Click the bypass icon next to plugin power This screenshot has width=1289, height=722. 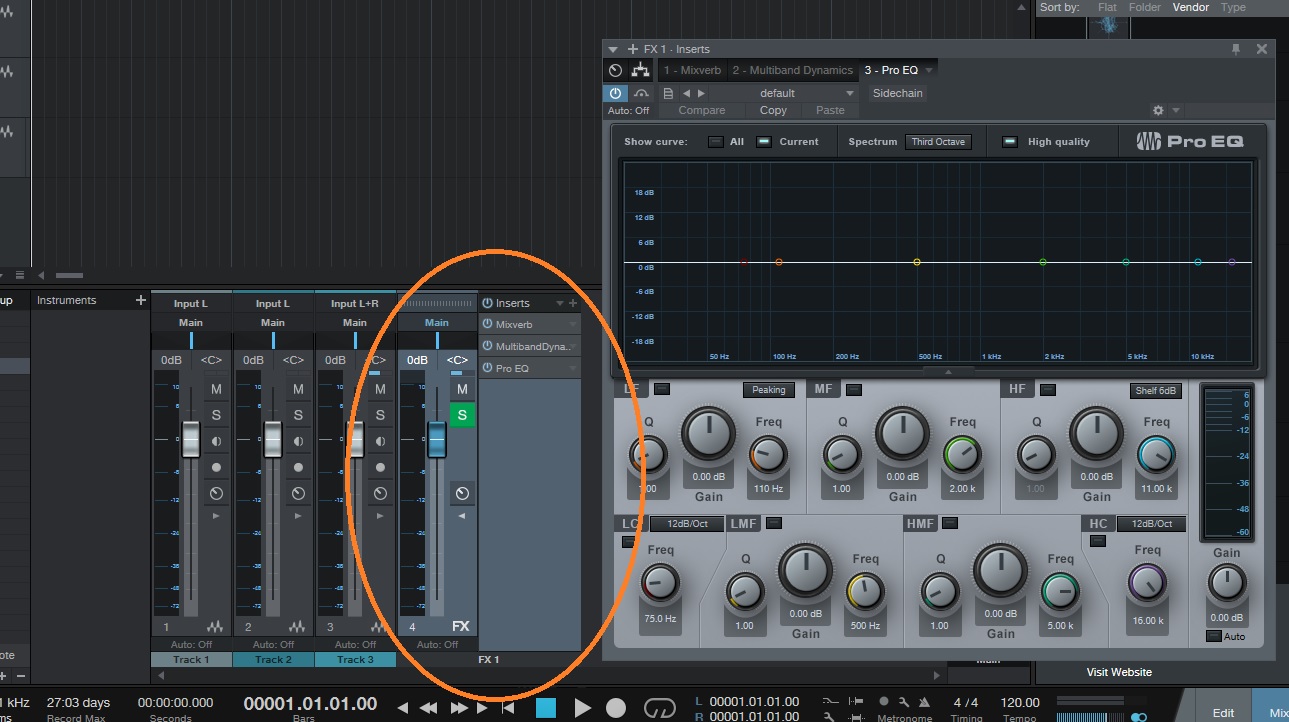point(641,93)
